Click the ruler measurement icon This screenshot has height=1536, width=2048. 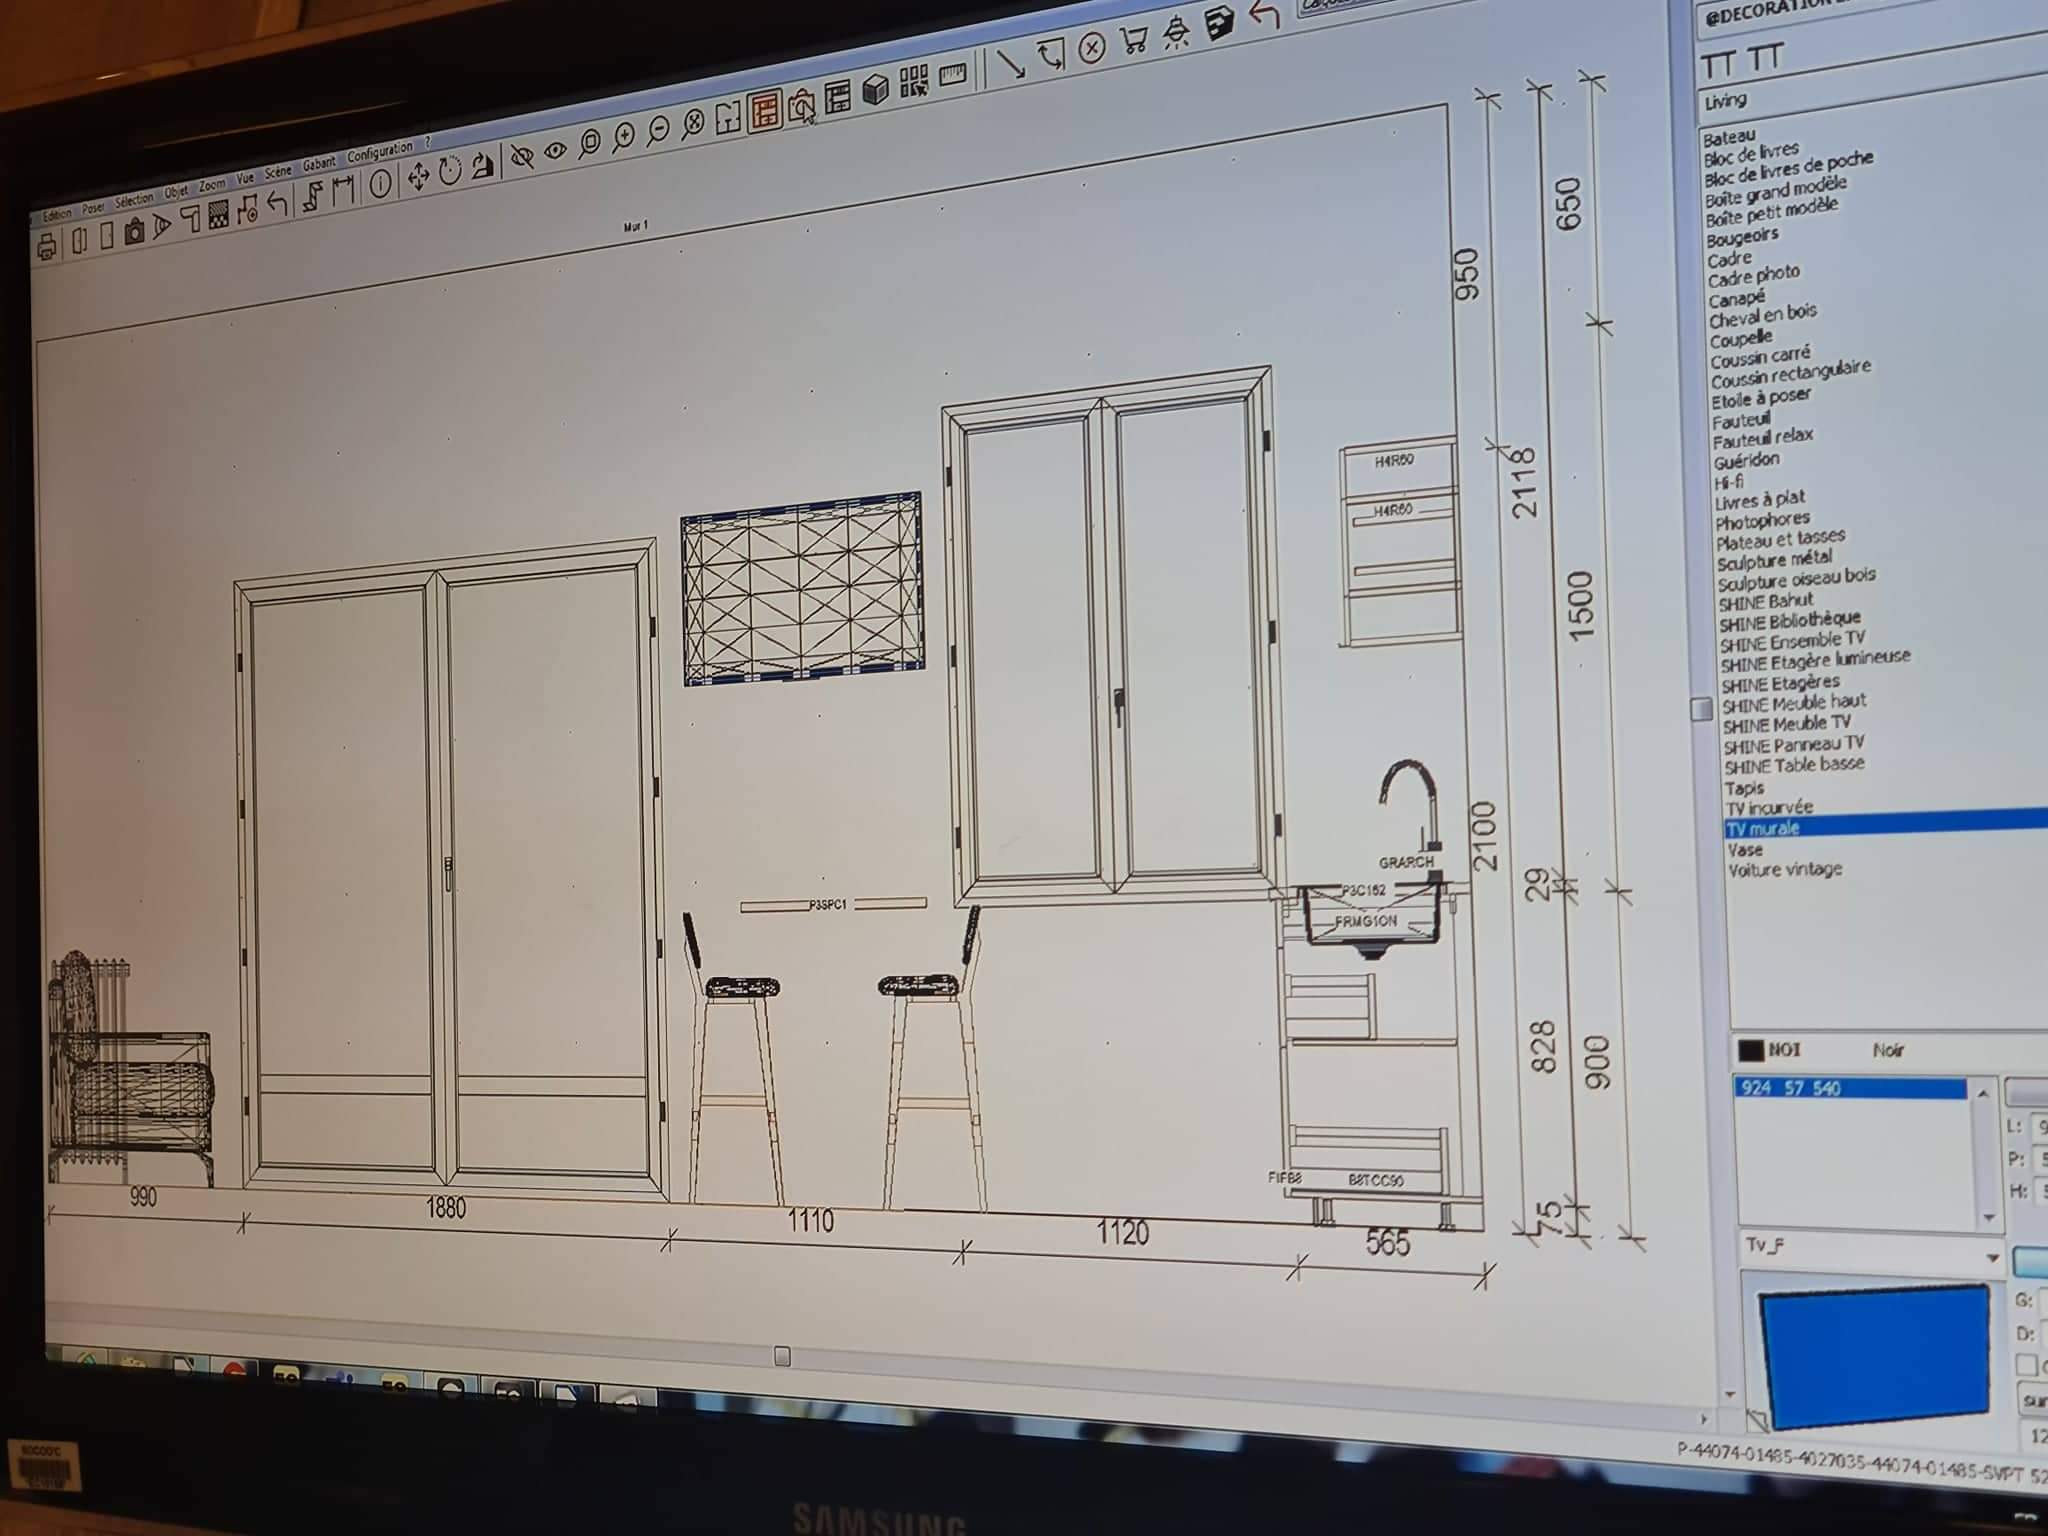click(953, 74)
